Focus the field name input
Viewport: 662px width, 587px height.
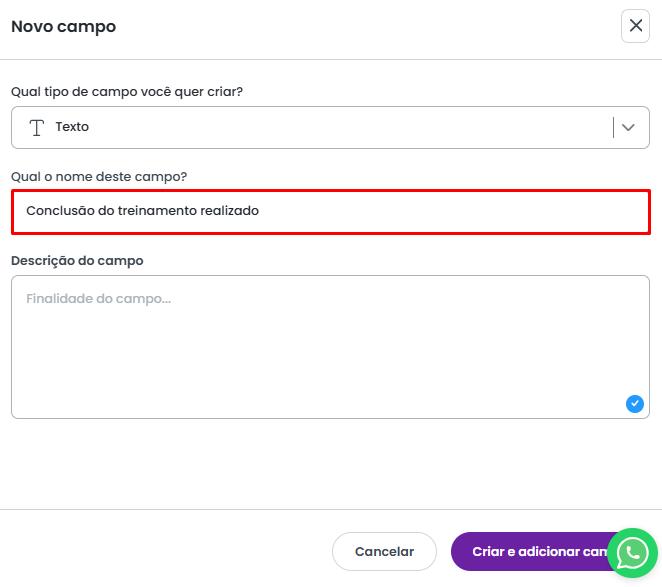[400, 211]
